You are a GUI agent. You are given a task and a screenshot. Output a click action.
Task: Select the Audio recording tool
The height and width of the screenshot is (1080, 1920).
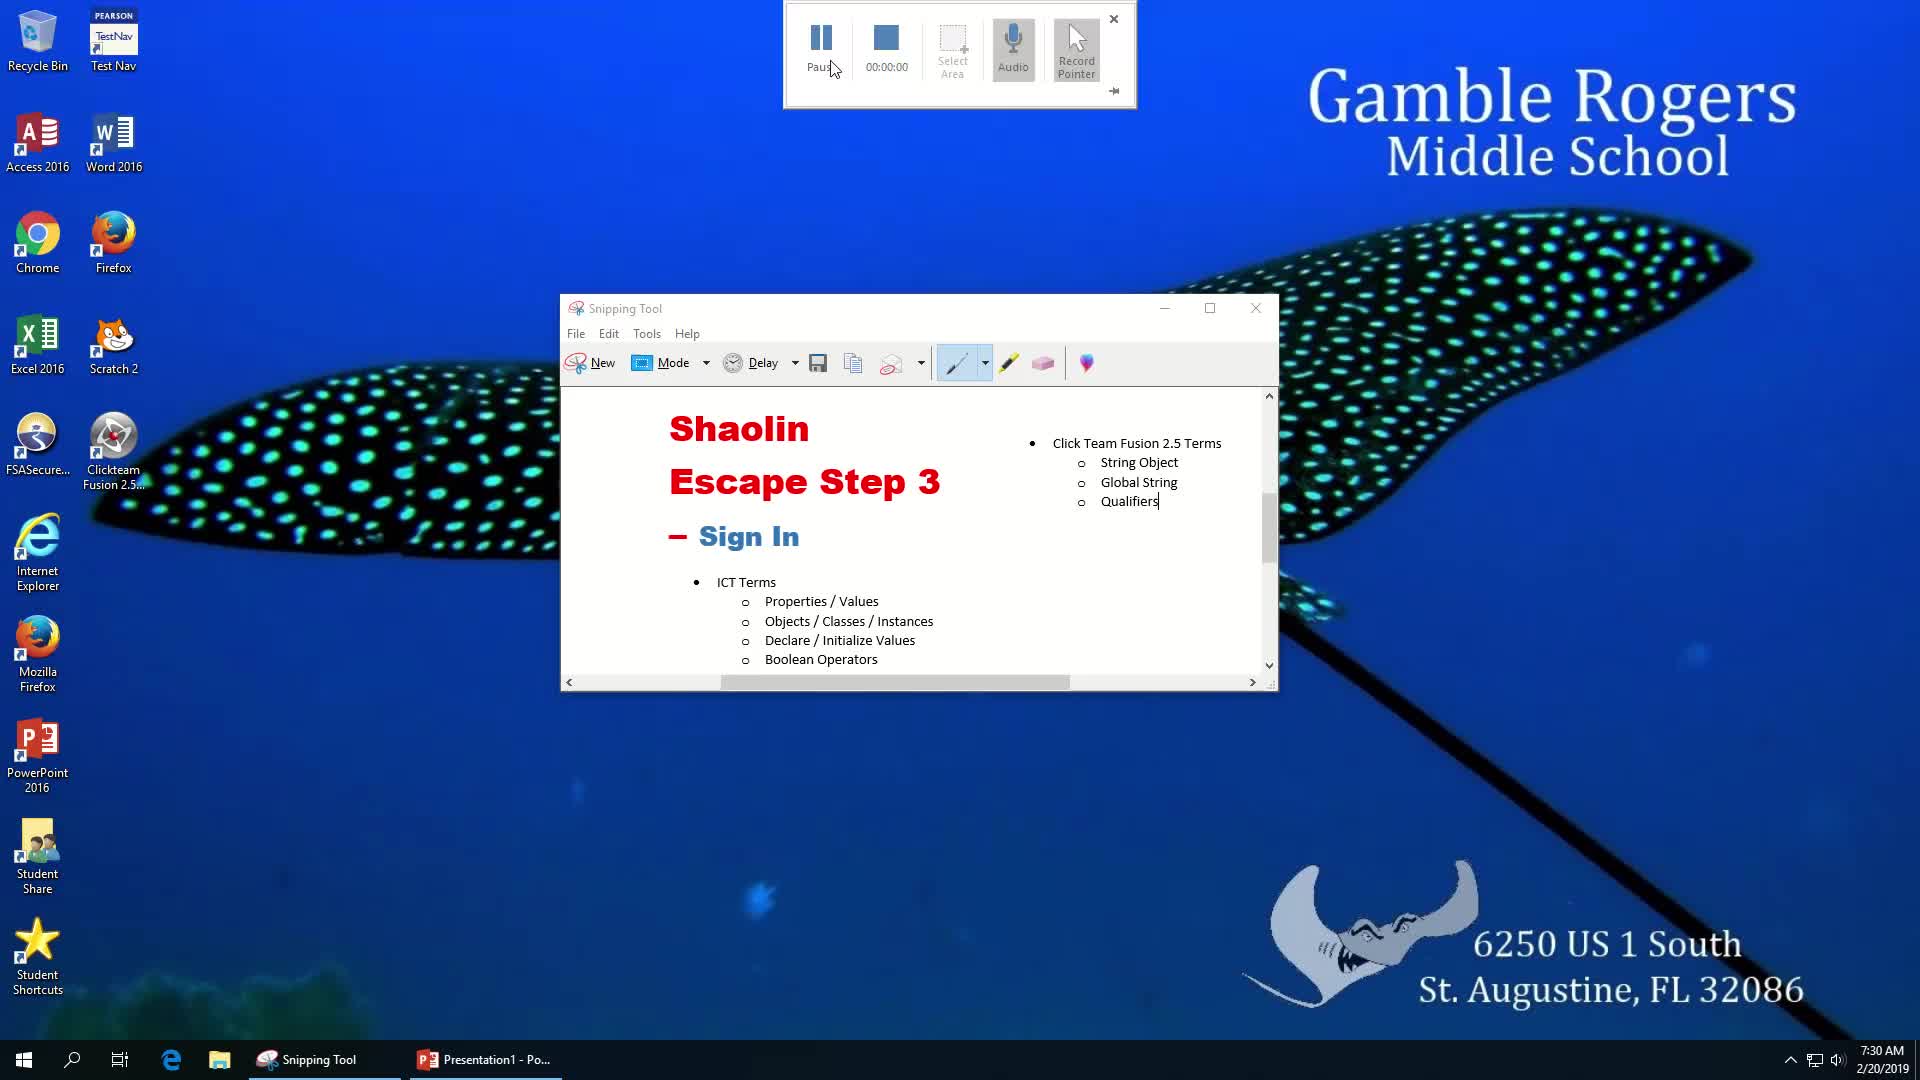pos(1014,47)
